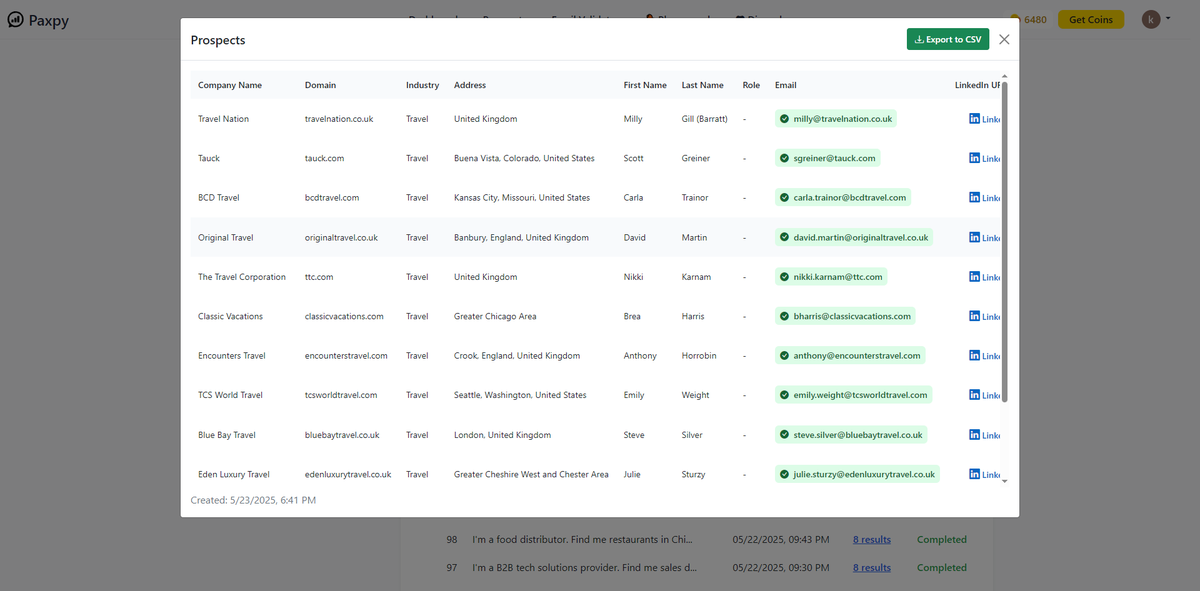Click LinkedIn icon for Classic Vacations row

tap(975, 316)
